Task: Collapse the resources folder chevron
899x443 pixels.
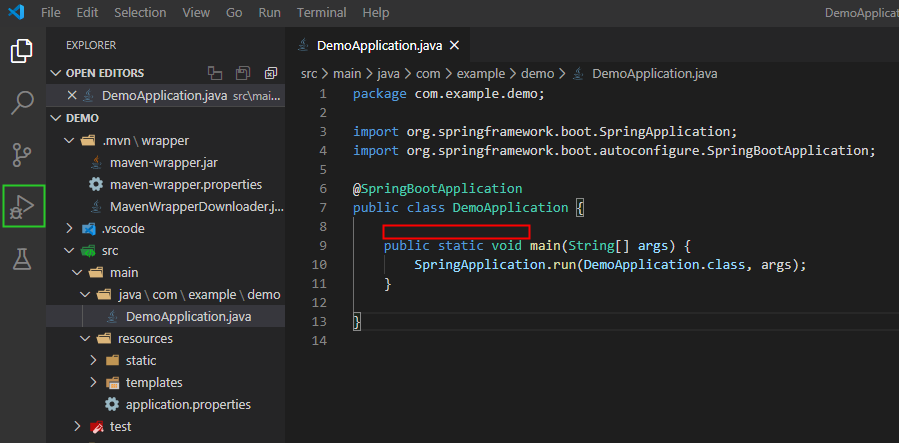Action: pyautogui.click(x=85, y=338)
